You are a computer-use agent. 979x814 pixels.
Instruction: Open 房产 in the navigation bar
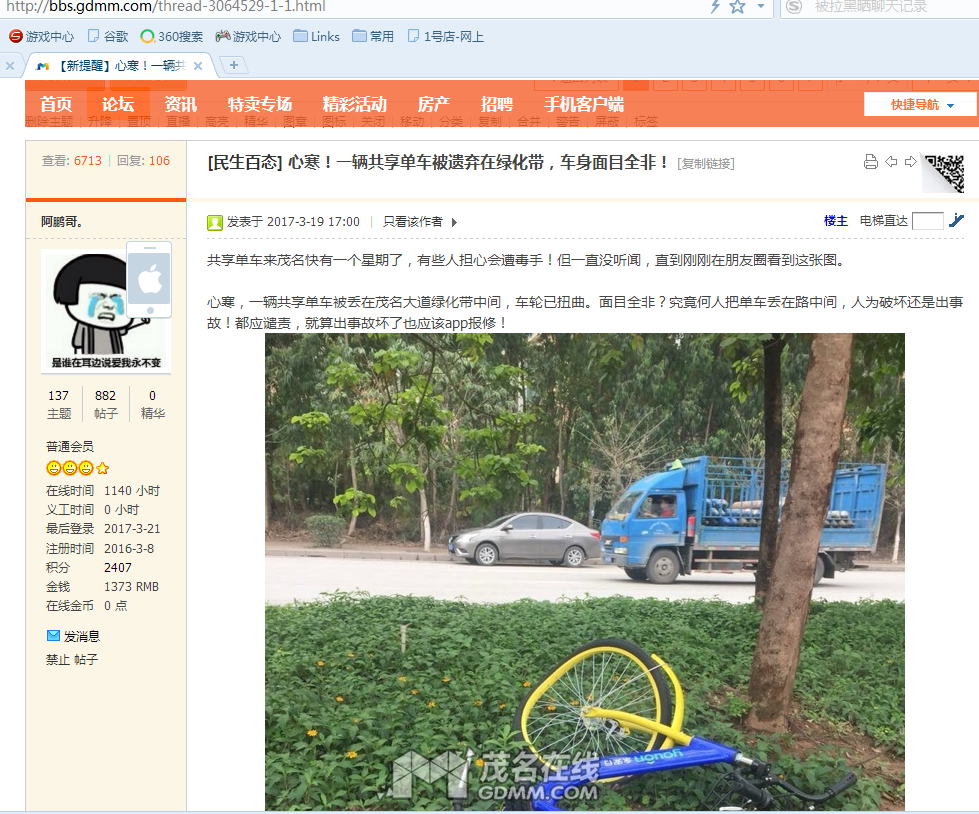pos(433,104)
